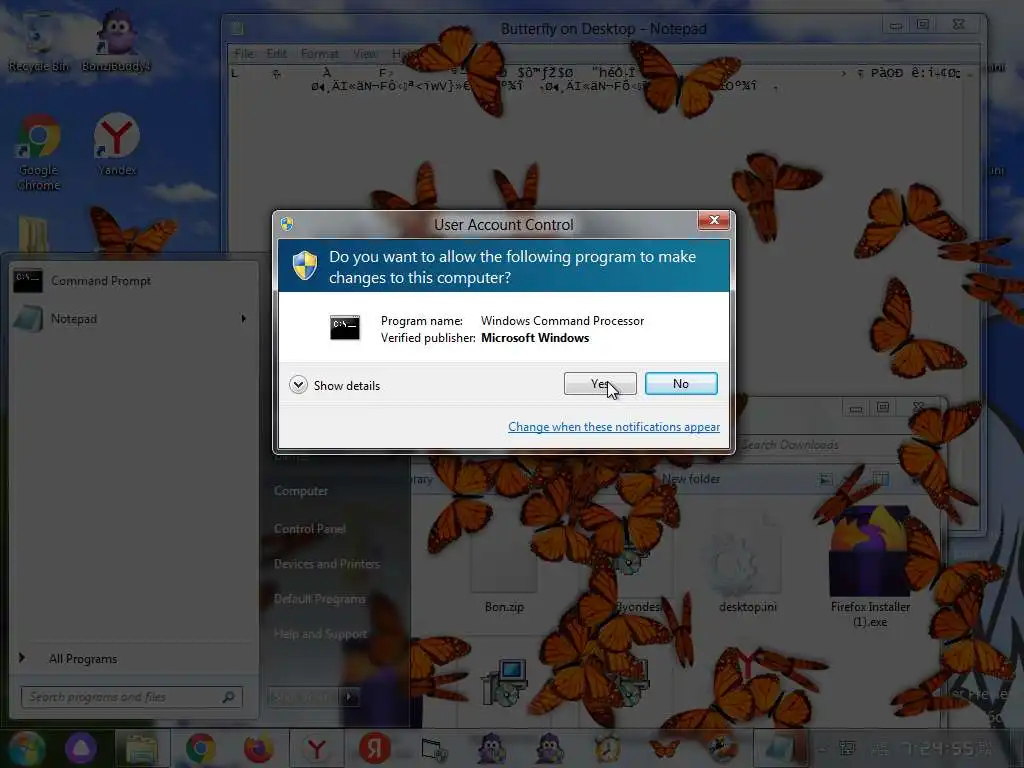Viewport: 1024px width, 768px height.
Task: Click the Notepad icon in Start menu
Action: tap(28, 319)
